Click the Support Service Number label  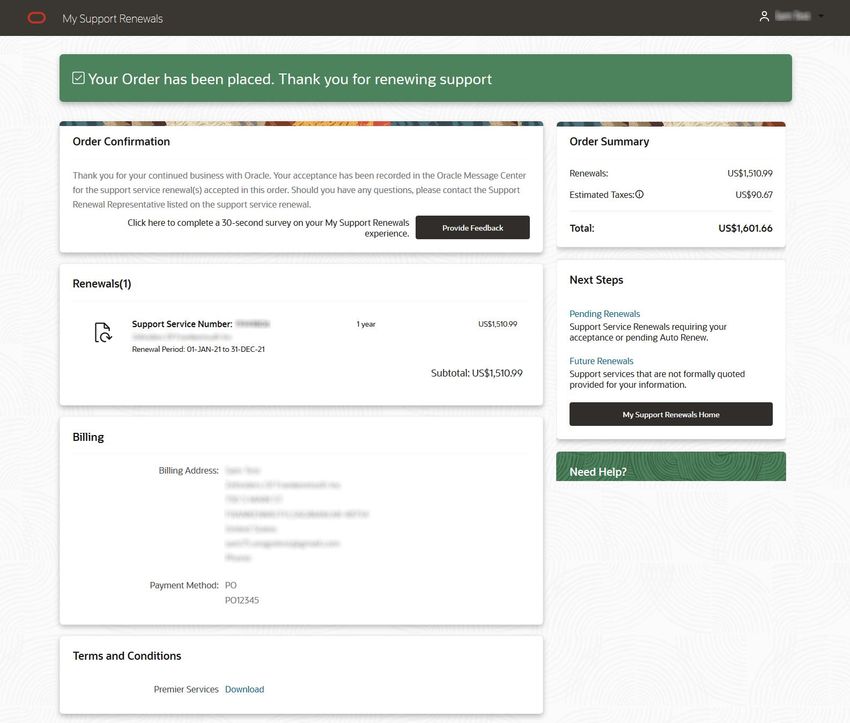[182, 324]
